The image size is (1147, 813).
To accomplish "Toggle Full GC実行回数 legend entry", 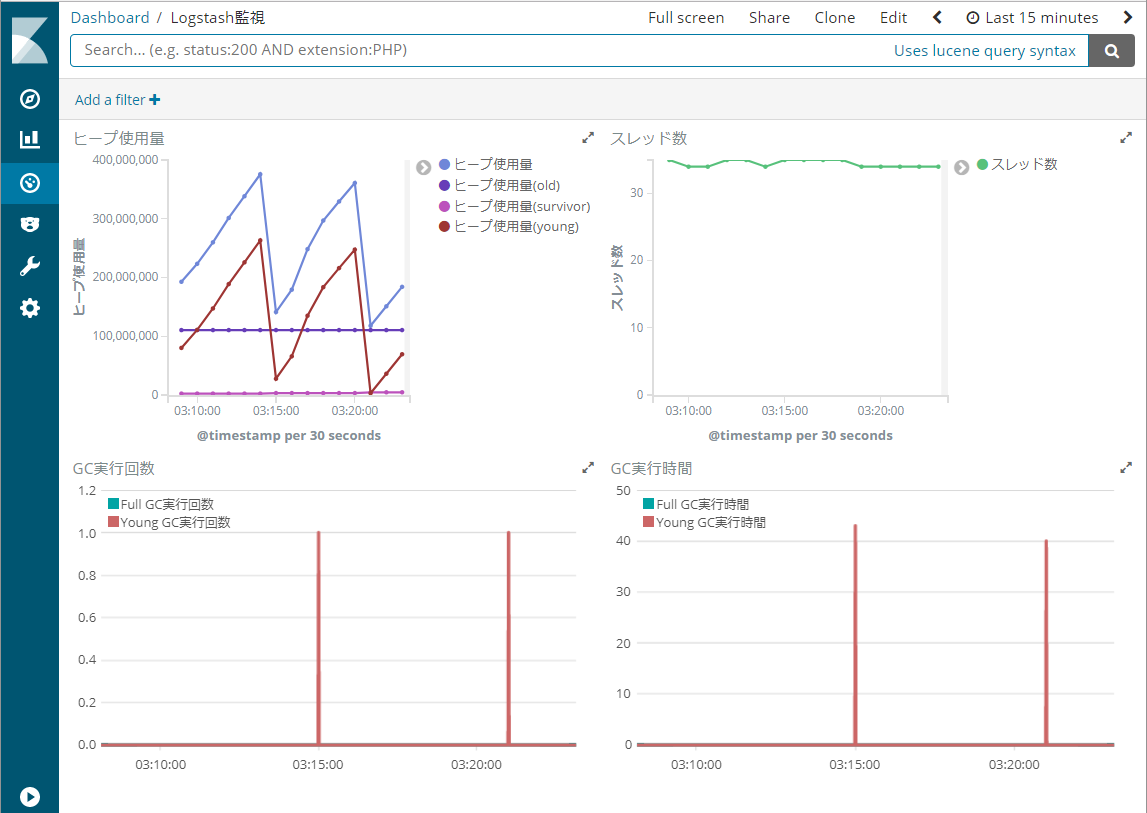I will [161, 504].
